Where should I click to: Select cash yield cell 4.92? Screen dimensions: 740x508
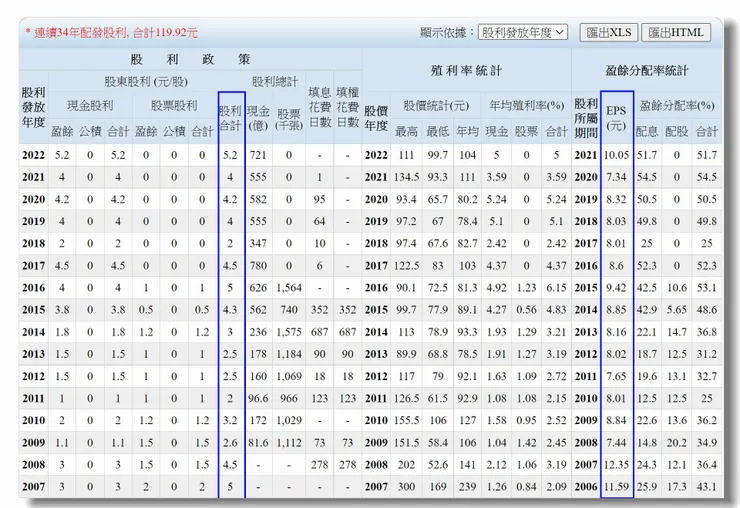click(x=496, y=288)
